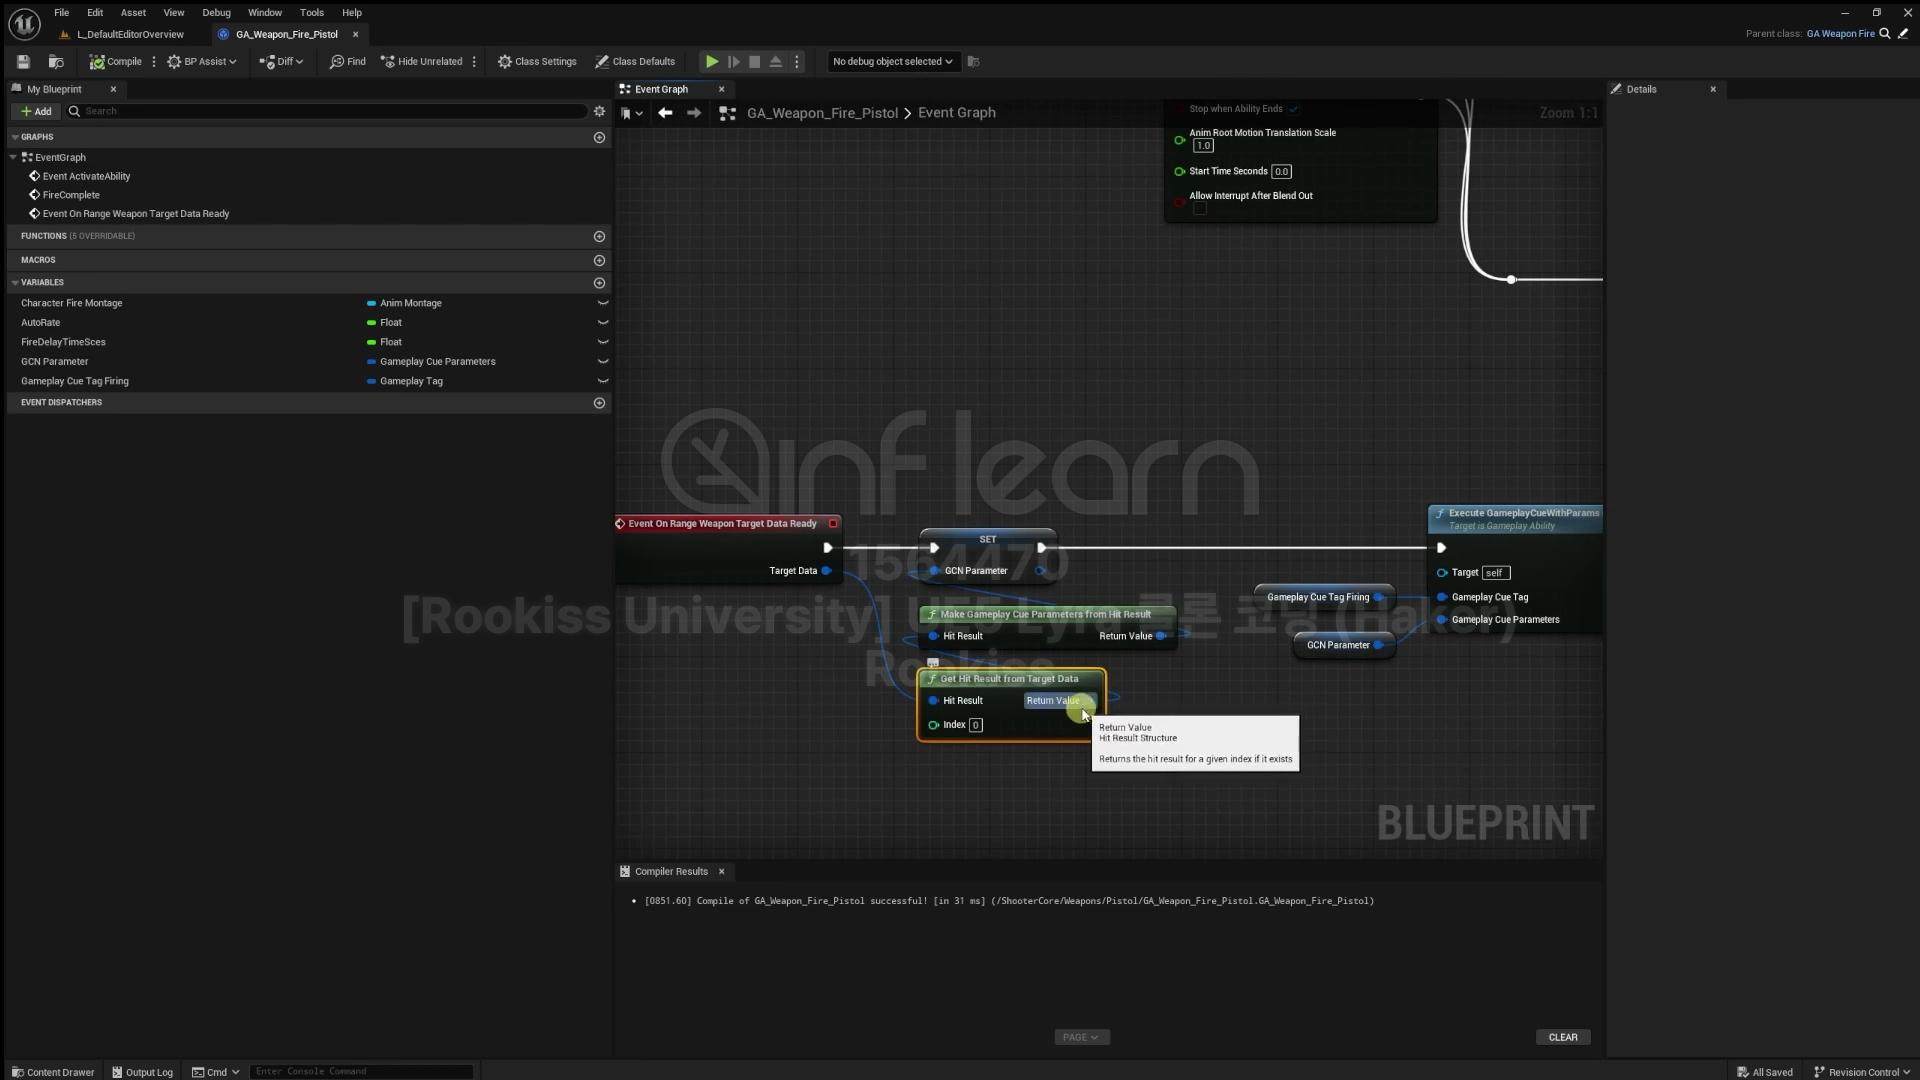The width and height of the screenshot is (1920, 1080).
Task: Open My Blueprint settings gear
Action: 599,111
